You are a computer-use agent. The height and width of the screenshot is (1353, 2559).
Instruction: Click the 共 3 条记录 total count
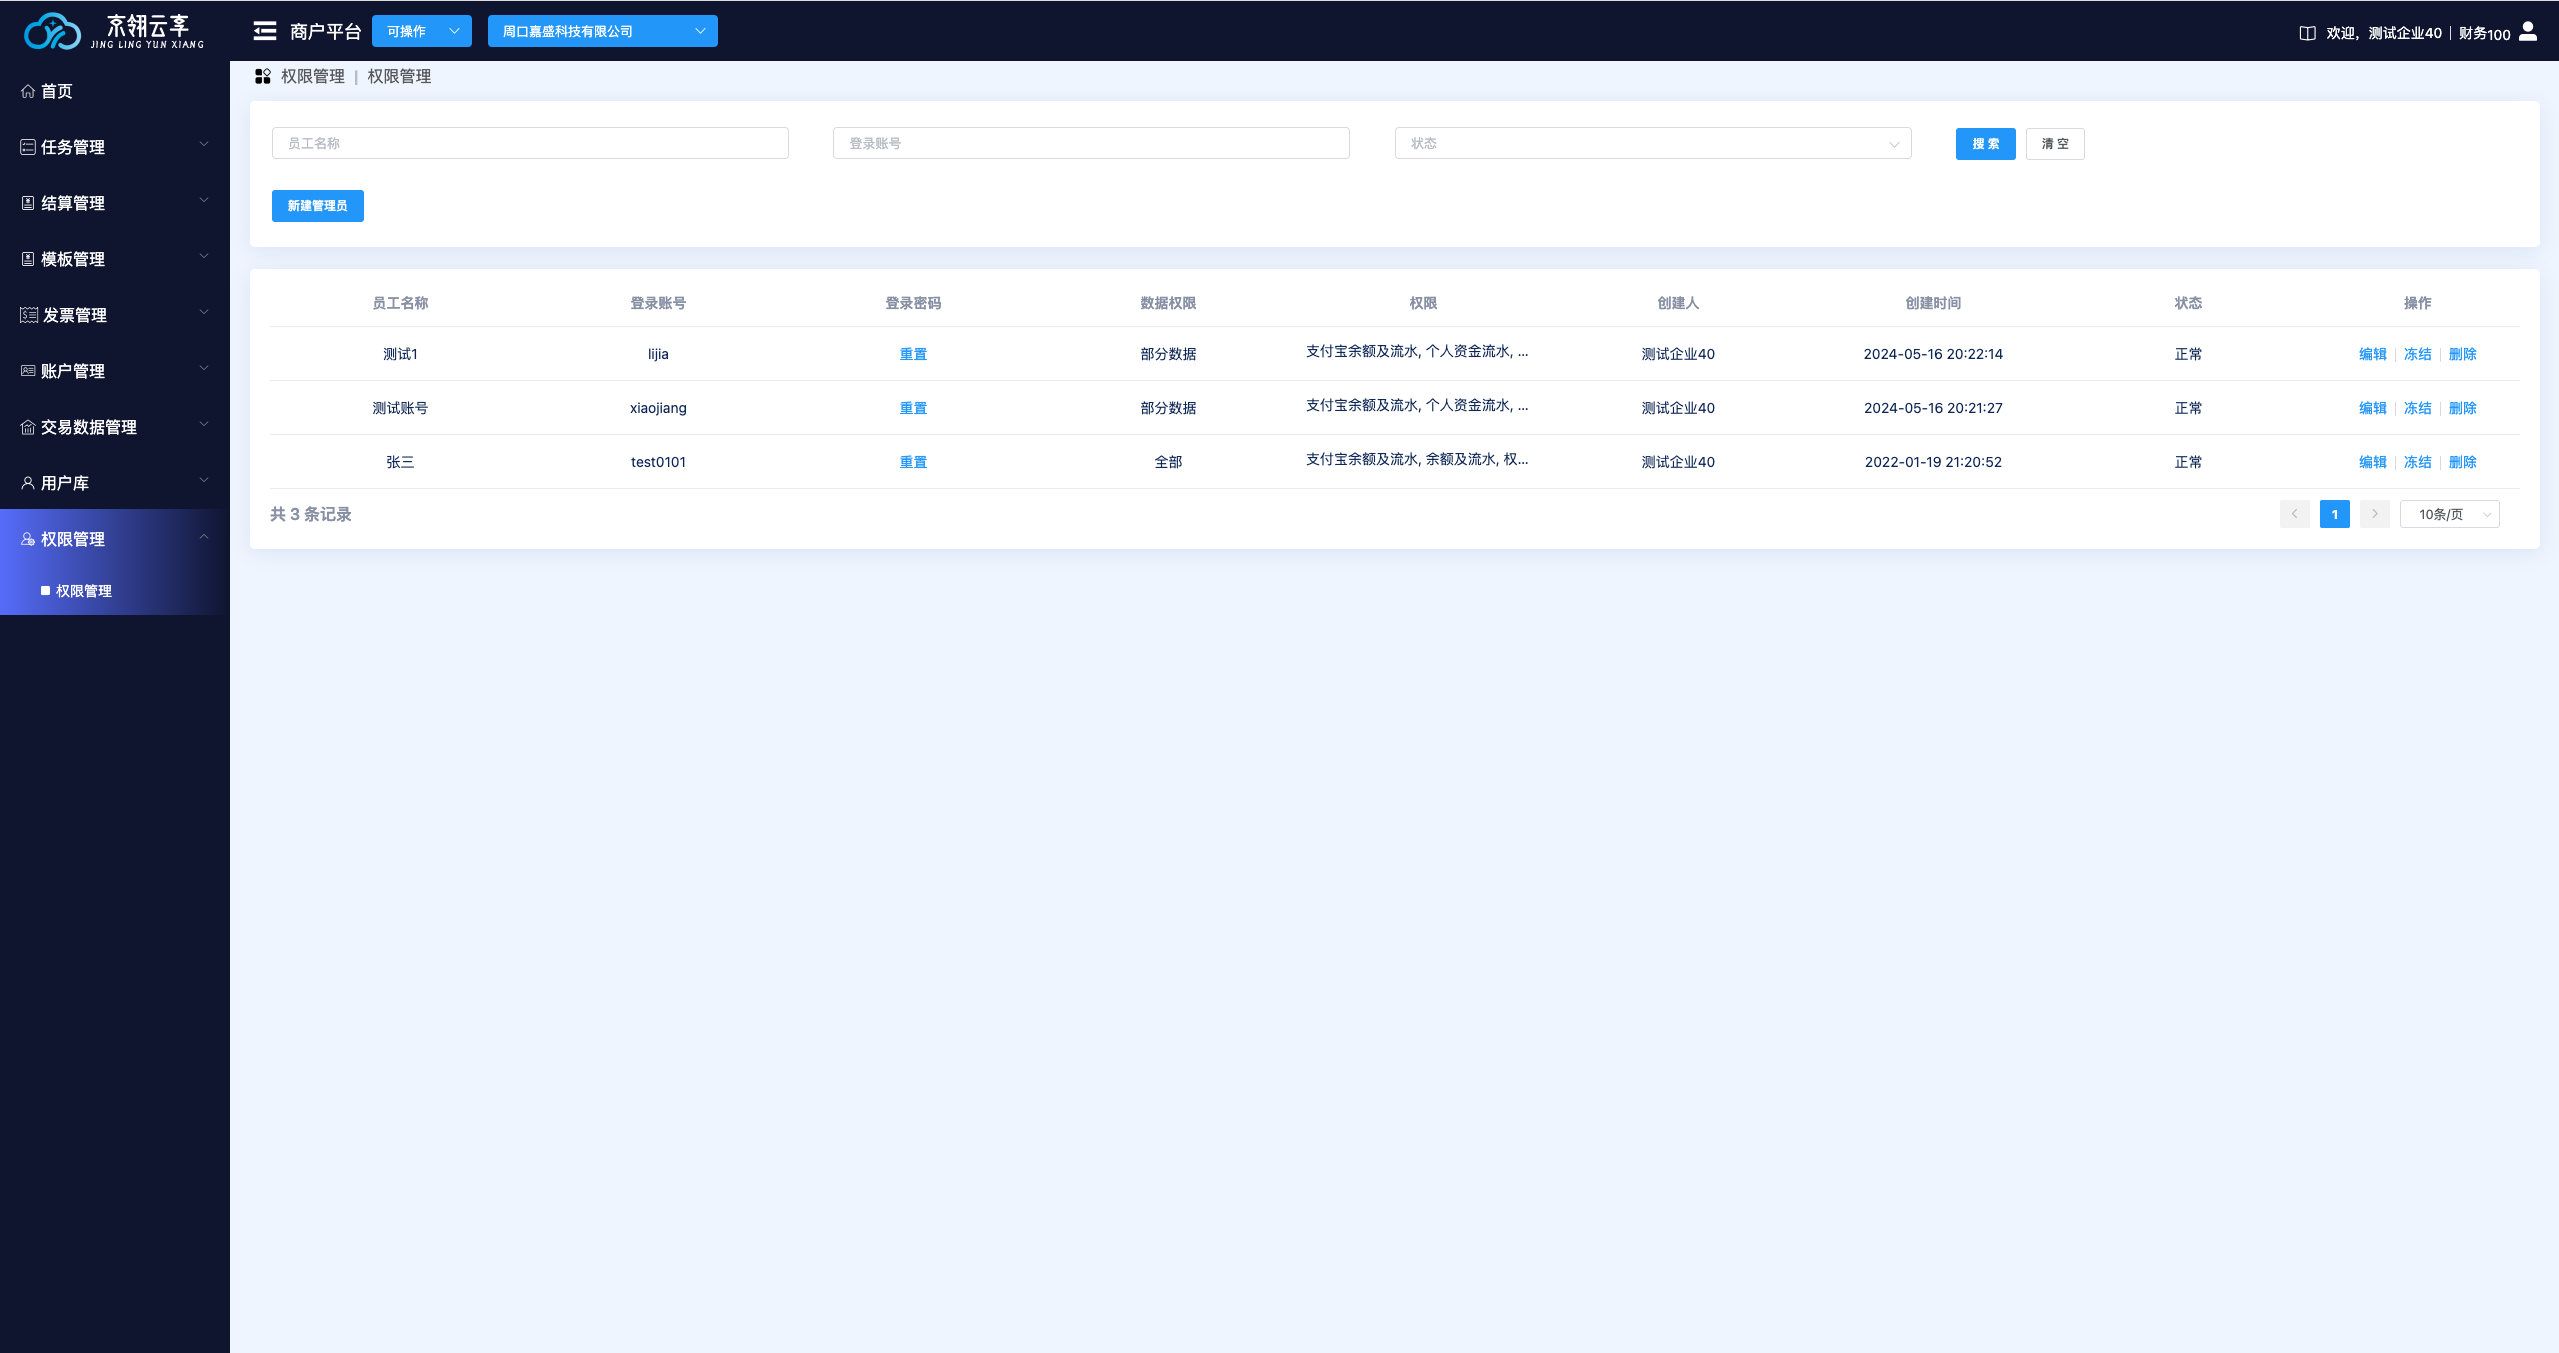click(x=311, y=514)
